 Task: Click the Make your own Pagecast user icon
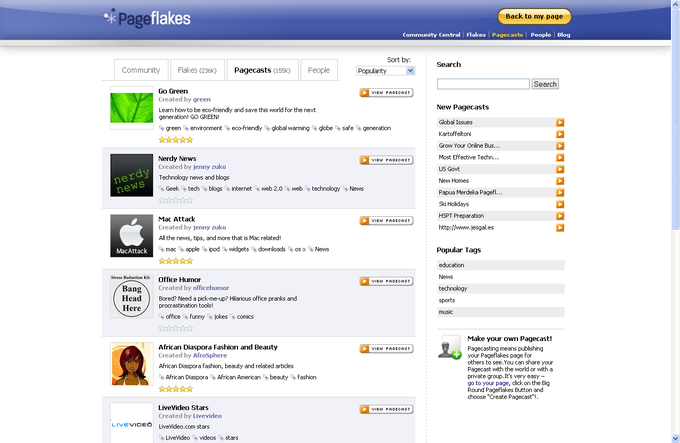coord(449,347)
